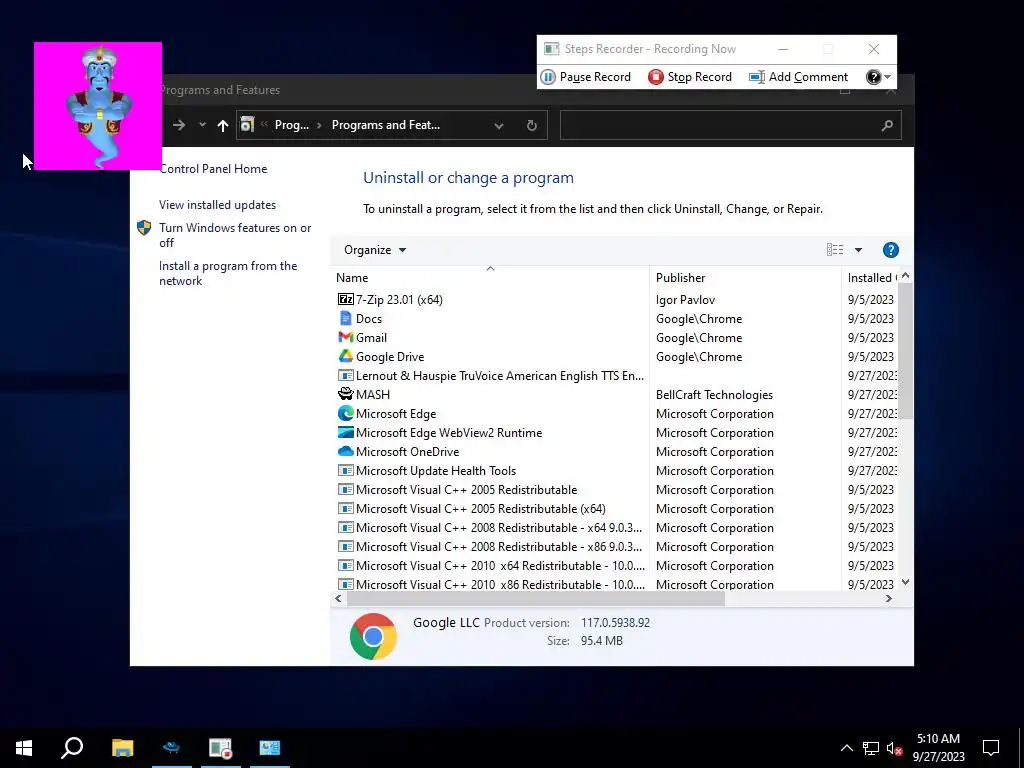
Task: Click the Programs and Feat... breadcrumb
Action: point(386,125)
